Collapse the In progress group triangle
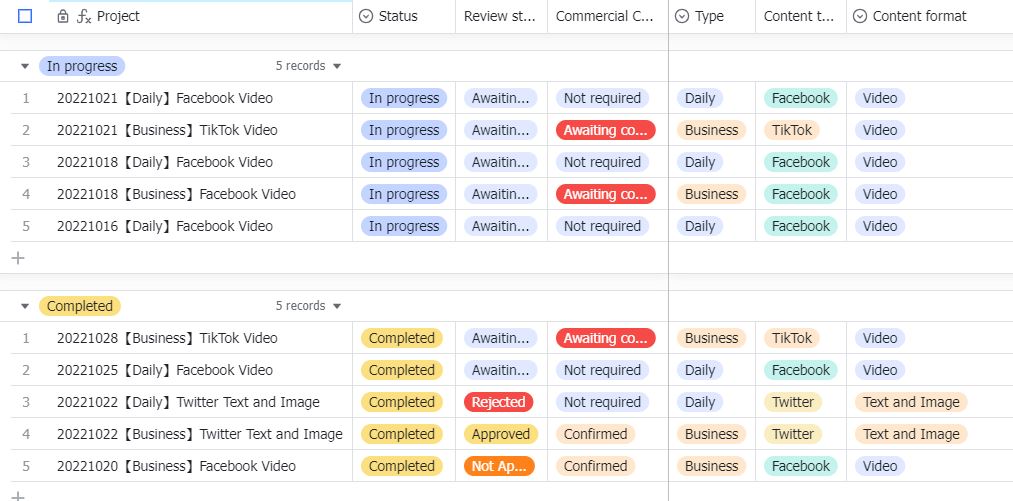This screenshot has height=501, width=1013. (25, 66)
